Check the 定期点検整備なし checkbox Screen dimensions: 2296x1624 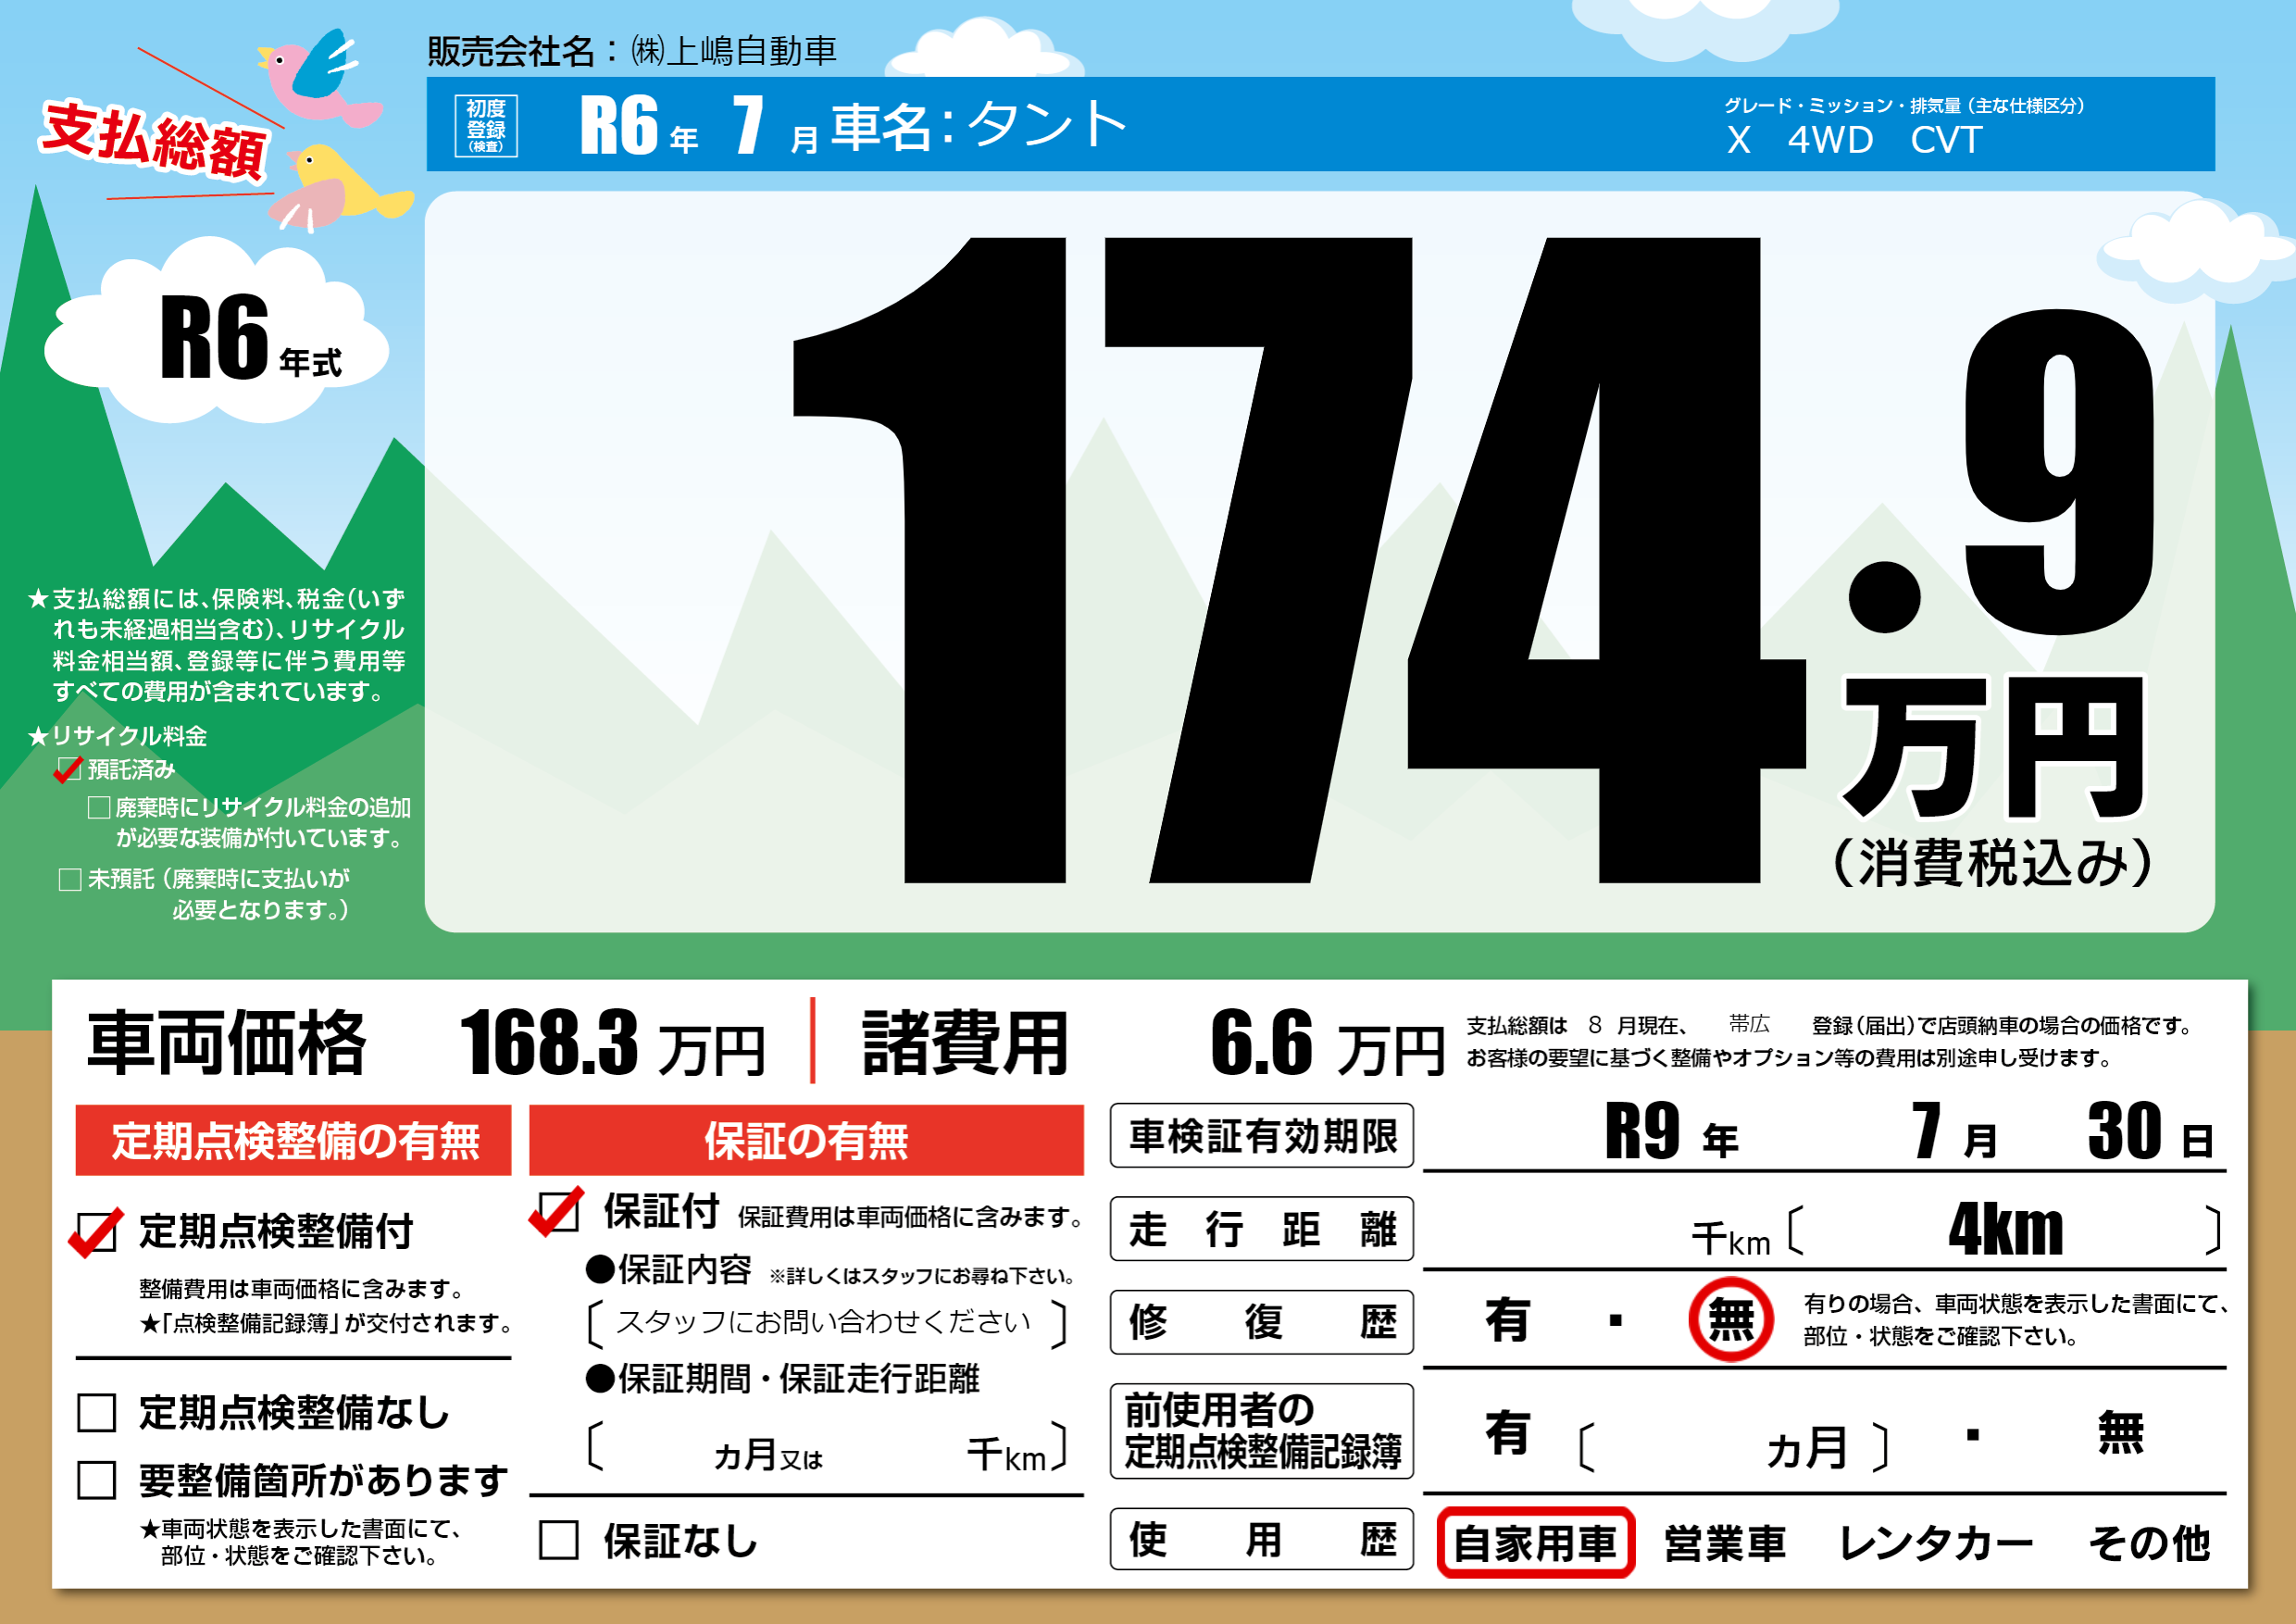[x=97, y=1413]
